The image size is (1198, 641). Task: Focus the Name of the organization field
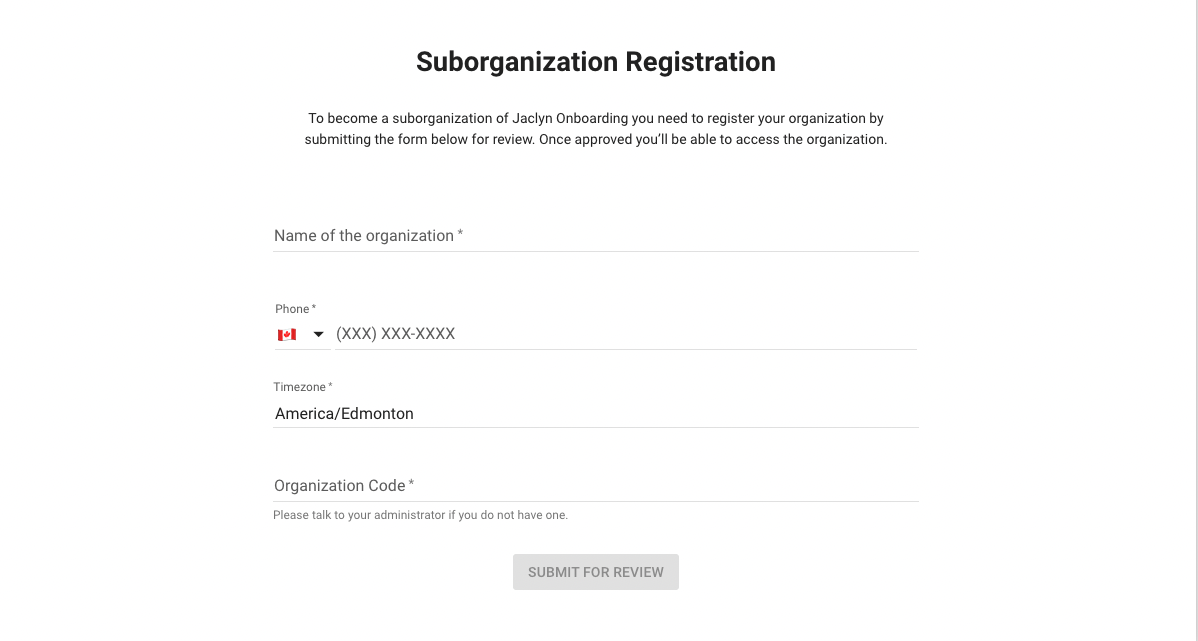596,235
